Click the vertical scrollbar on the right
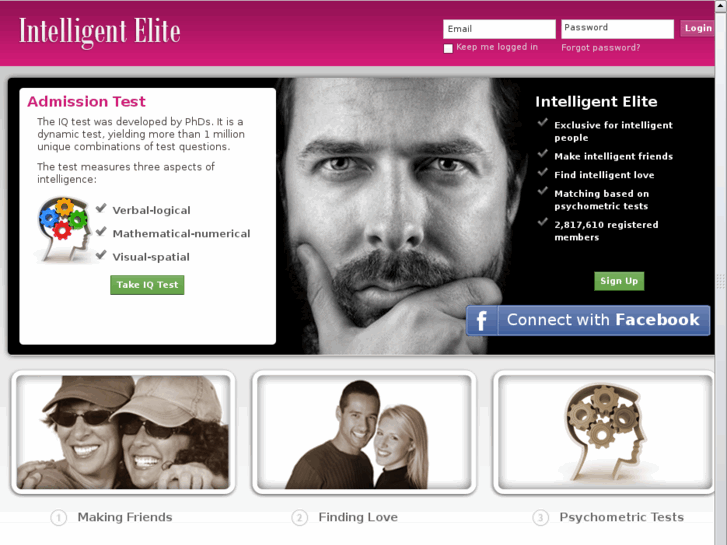The width and height of the screenshot is (727, 545). point(721,273)
